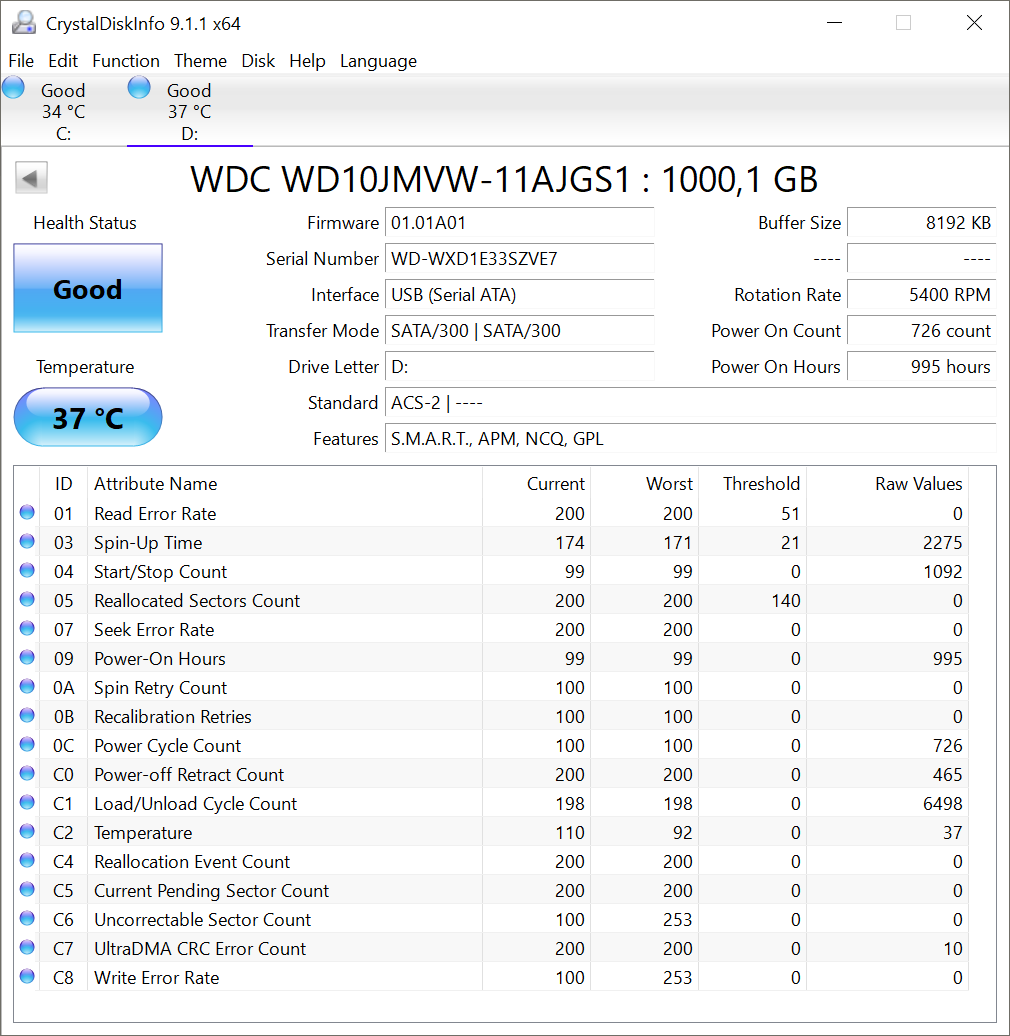Click the status dot for Recalibration Retries
Viewport: 1010px width, 1036px height.
click(27, 716)
